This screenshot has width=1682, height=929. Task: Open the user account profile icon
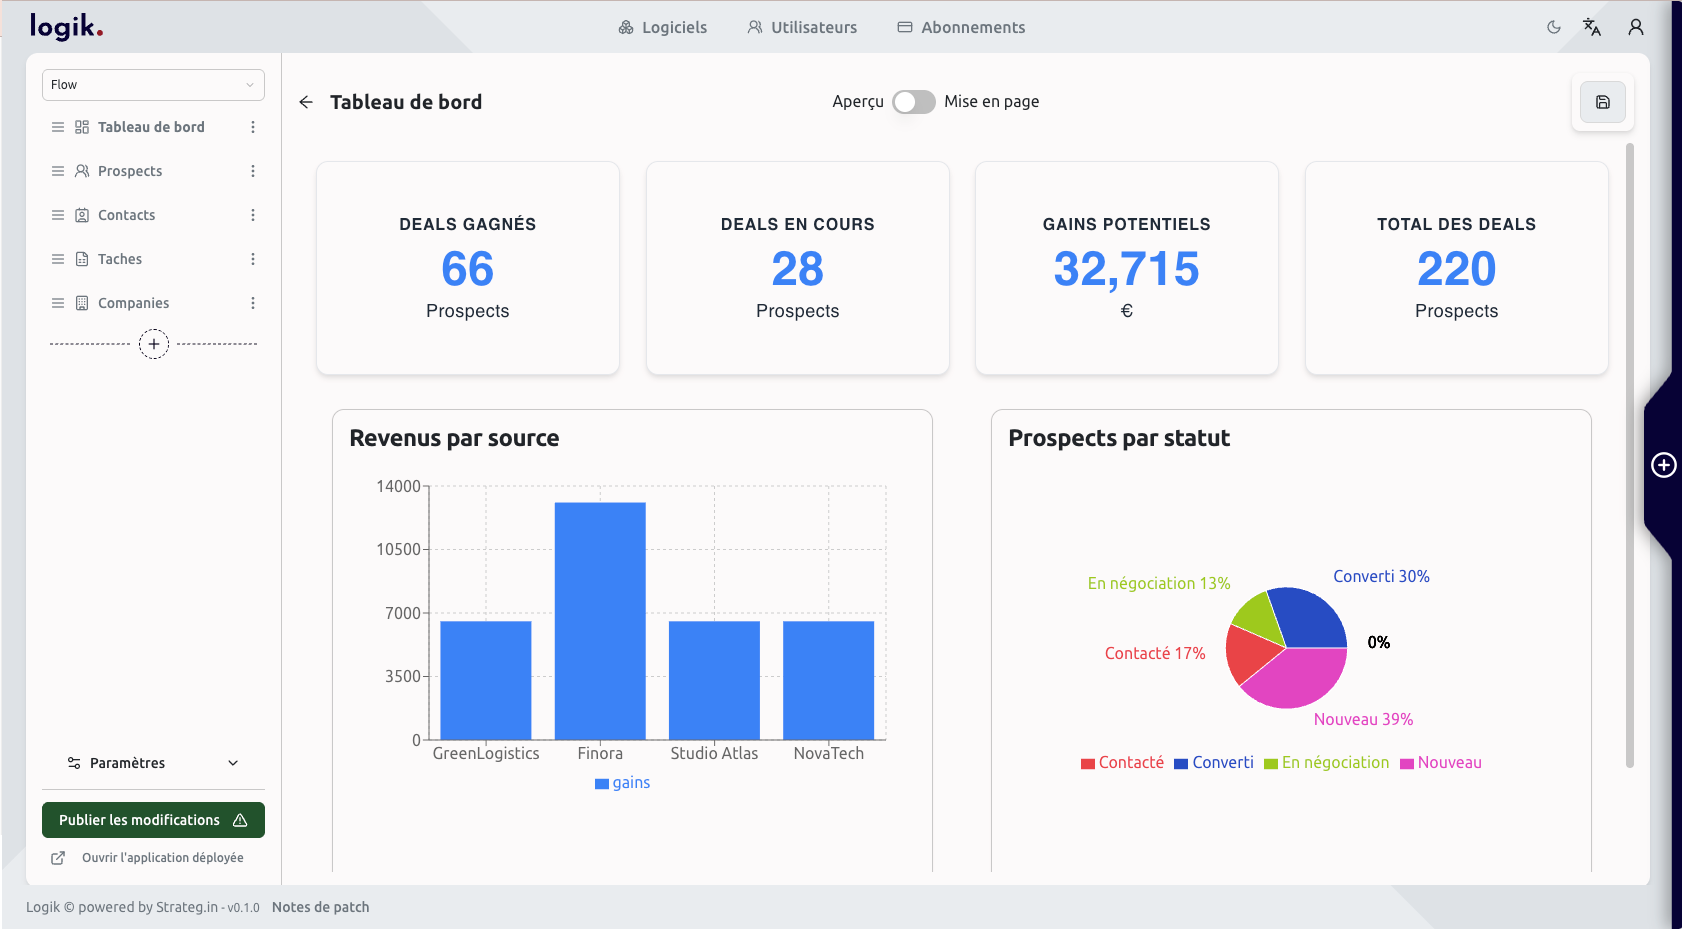click(1636, 27)
